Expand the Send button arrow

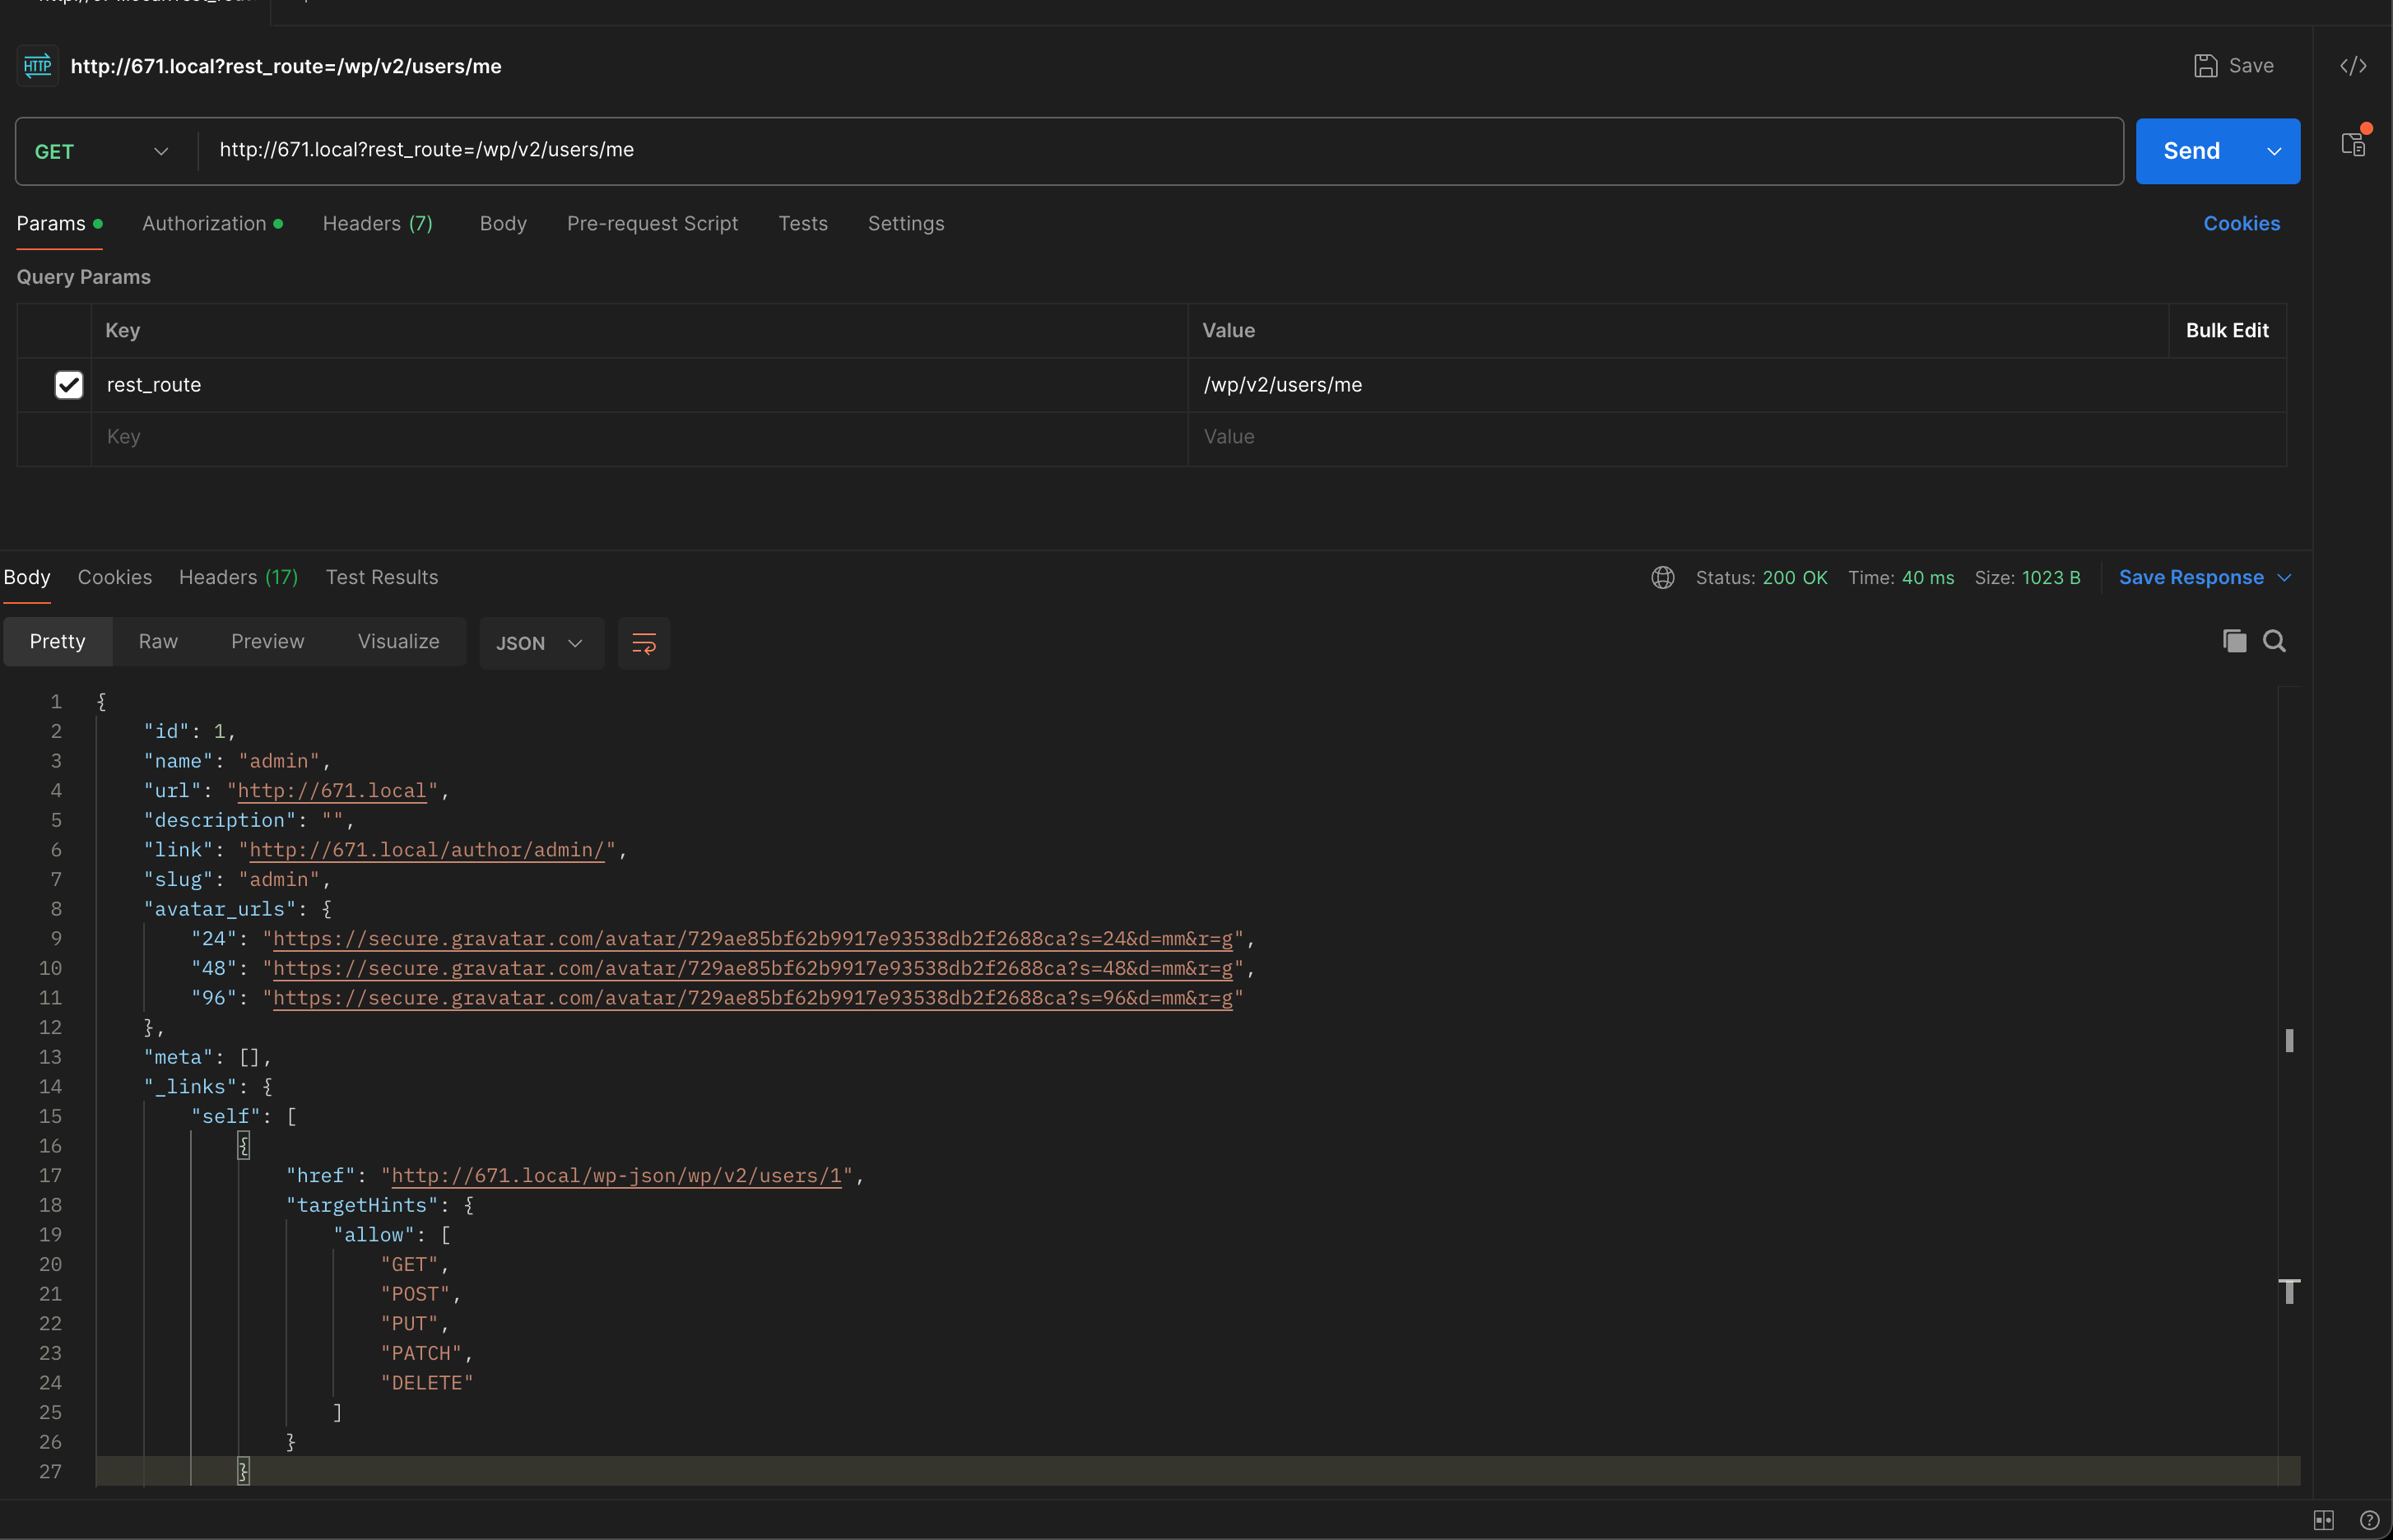[x=2273, y=152]
